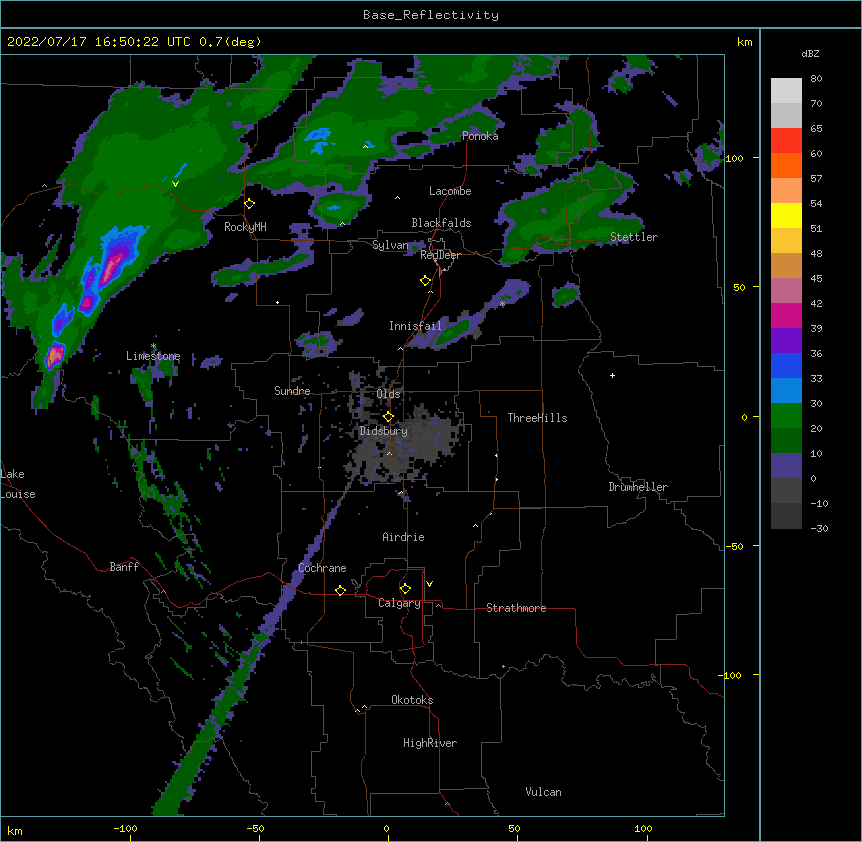862x842 pixels.
Task: Click the purple 36-39 dBZ legend swatch
Action: tap(786, 341)
